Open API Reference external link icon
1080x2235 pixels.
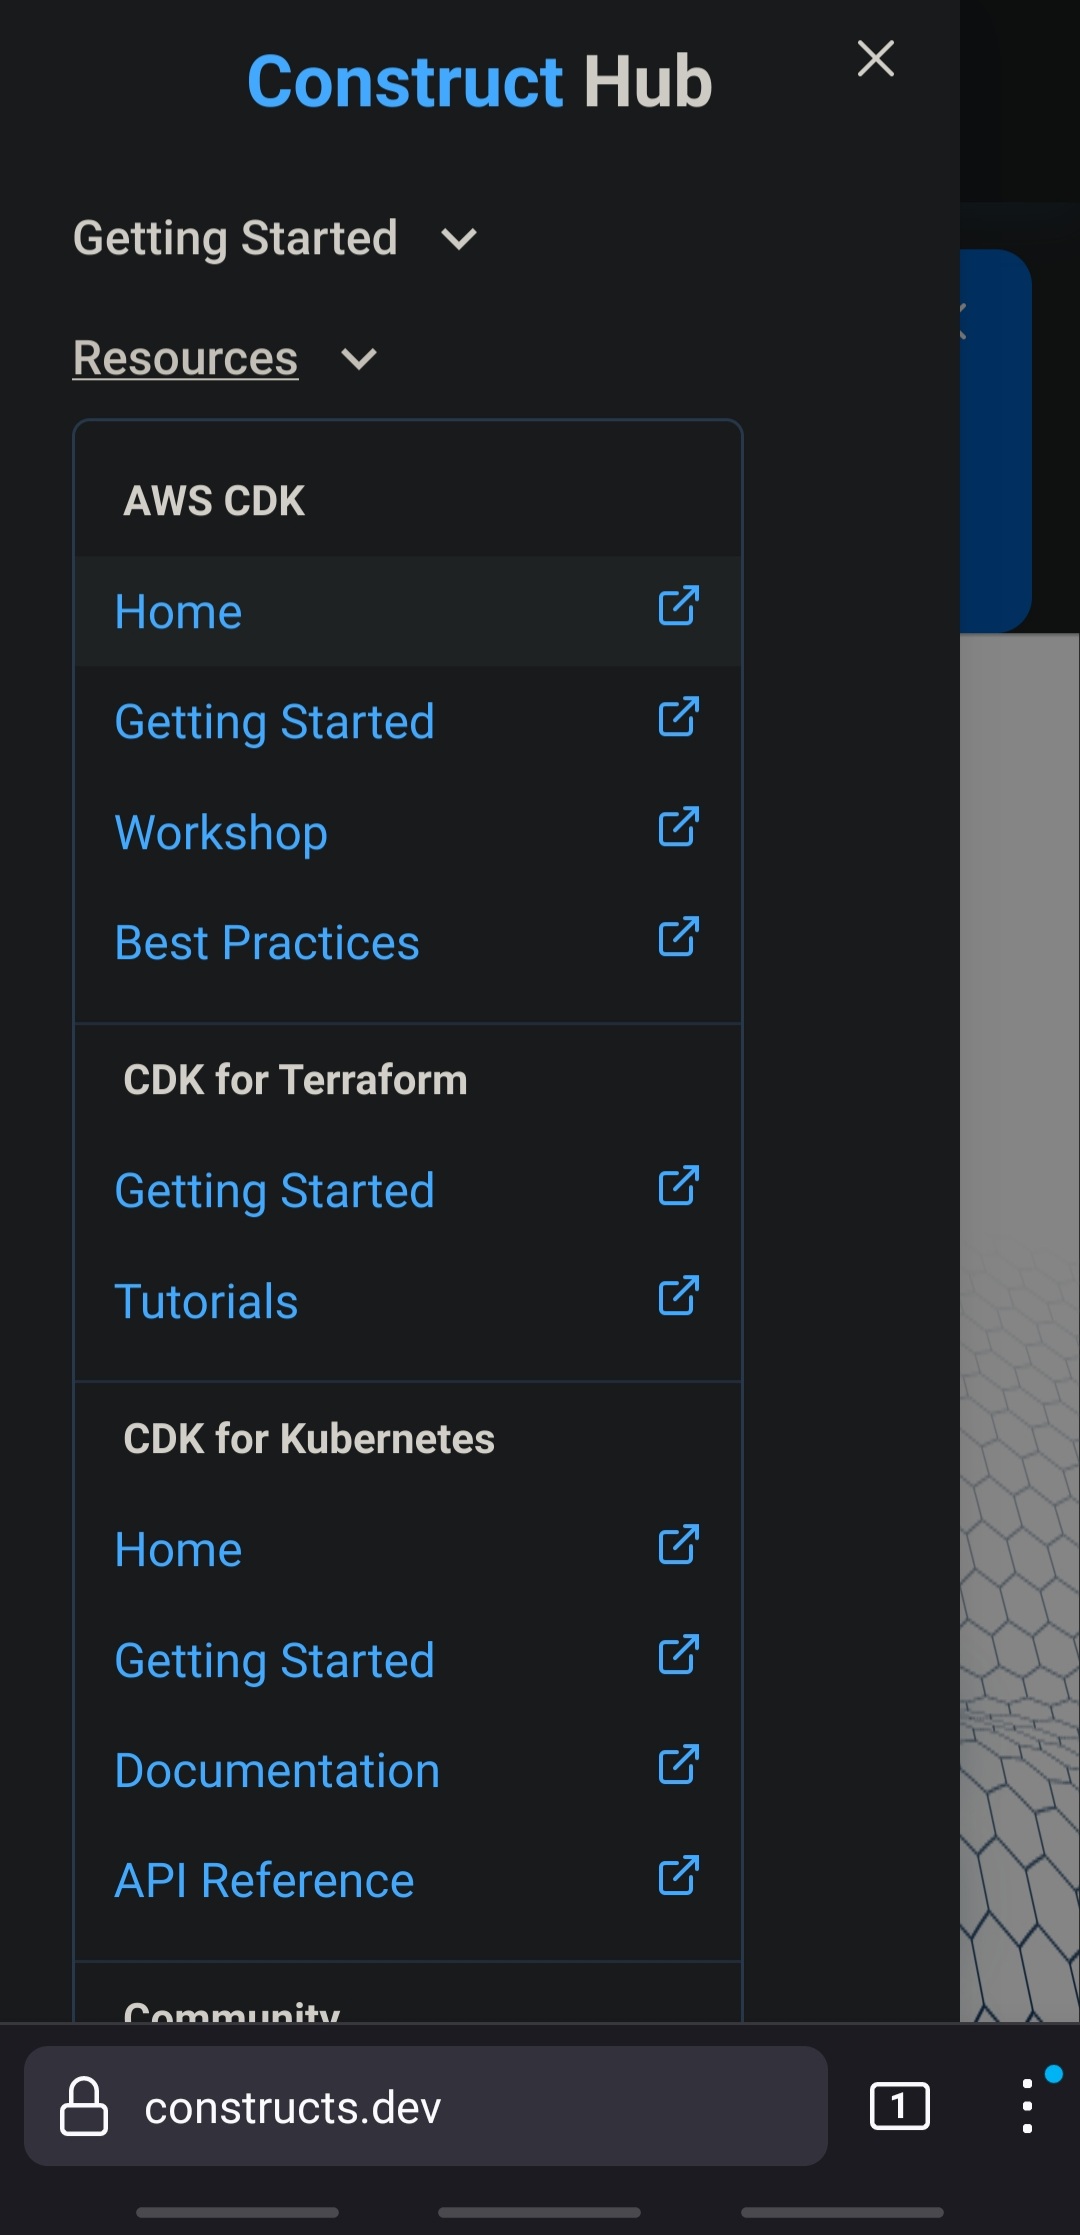(x=678, y=1877)
